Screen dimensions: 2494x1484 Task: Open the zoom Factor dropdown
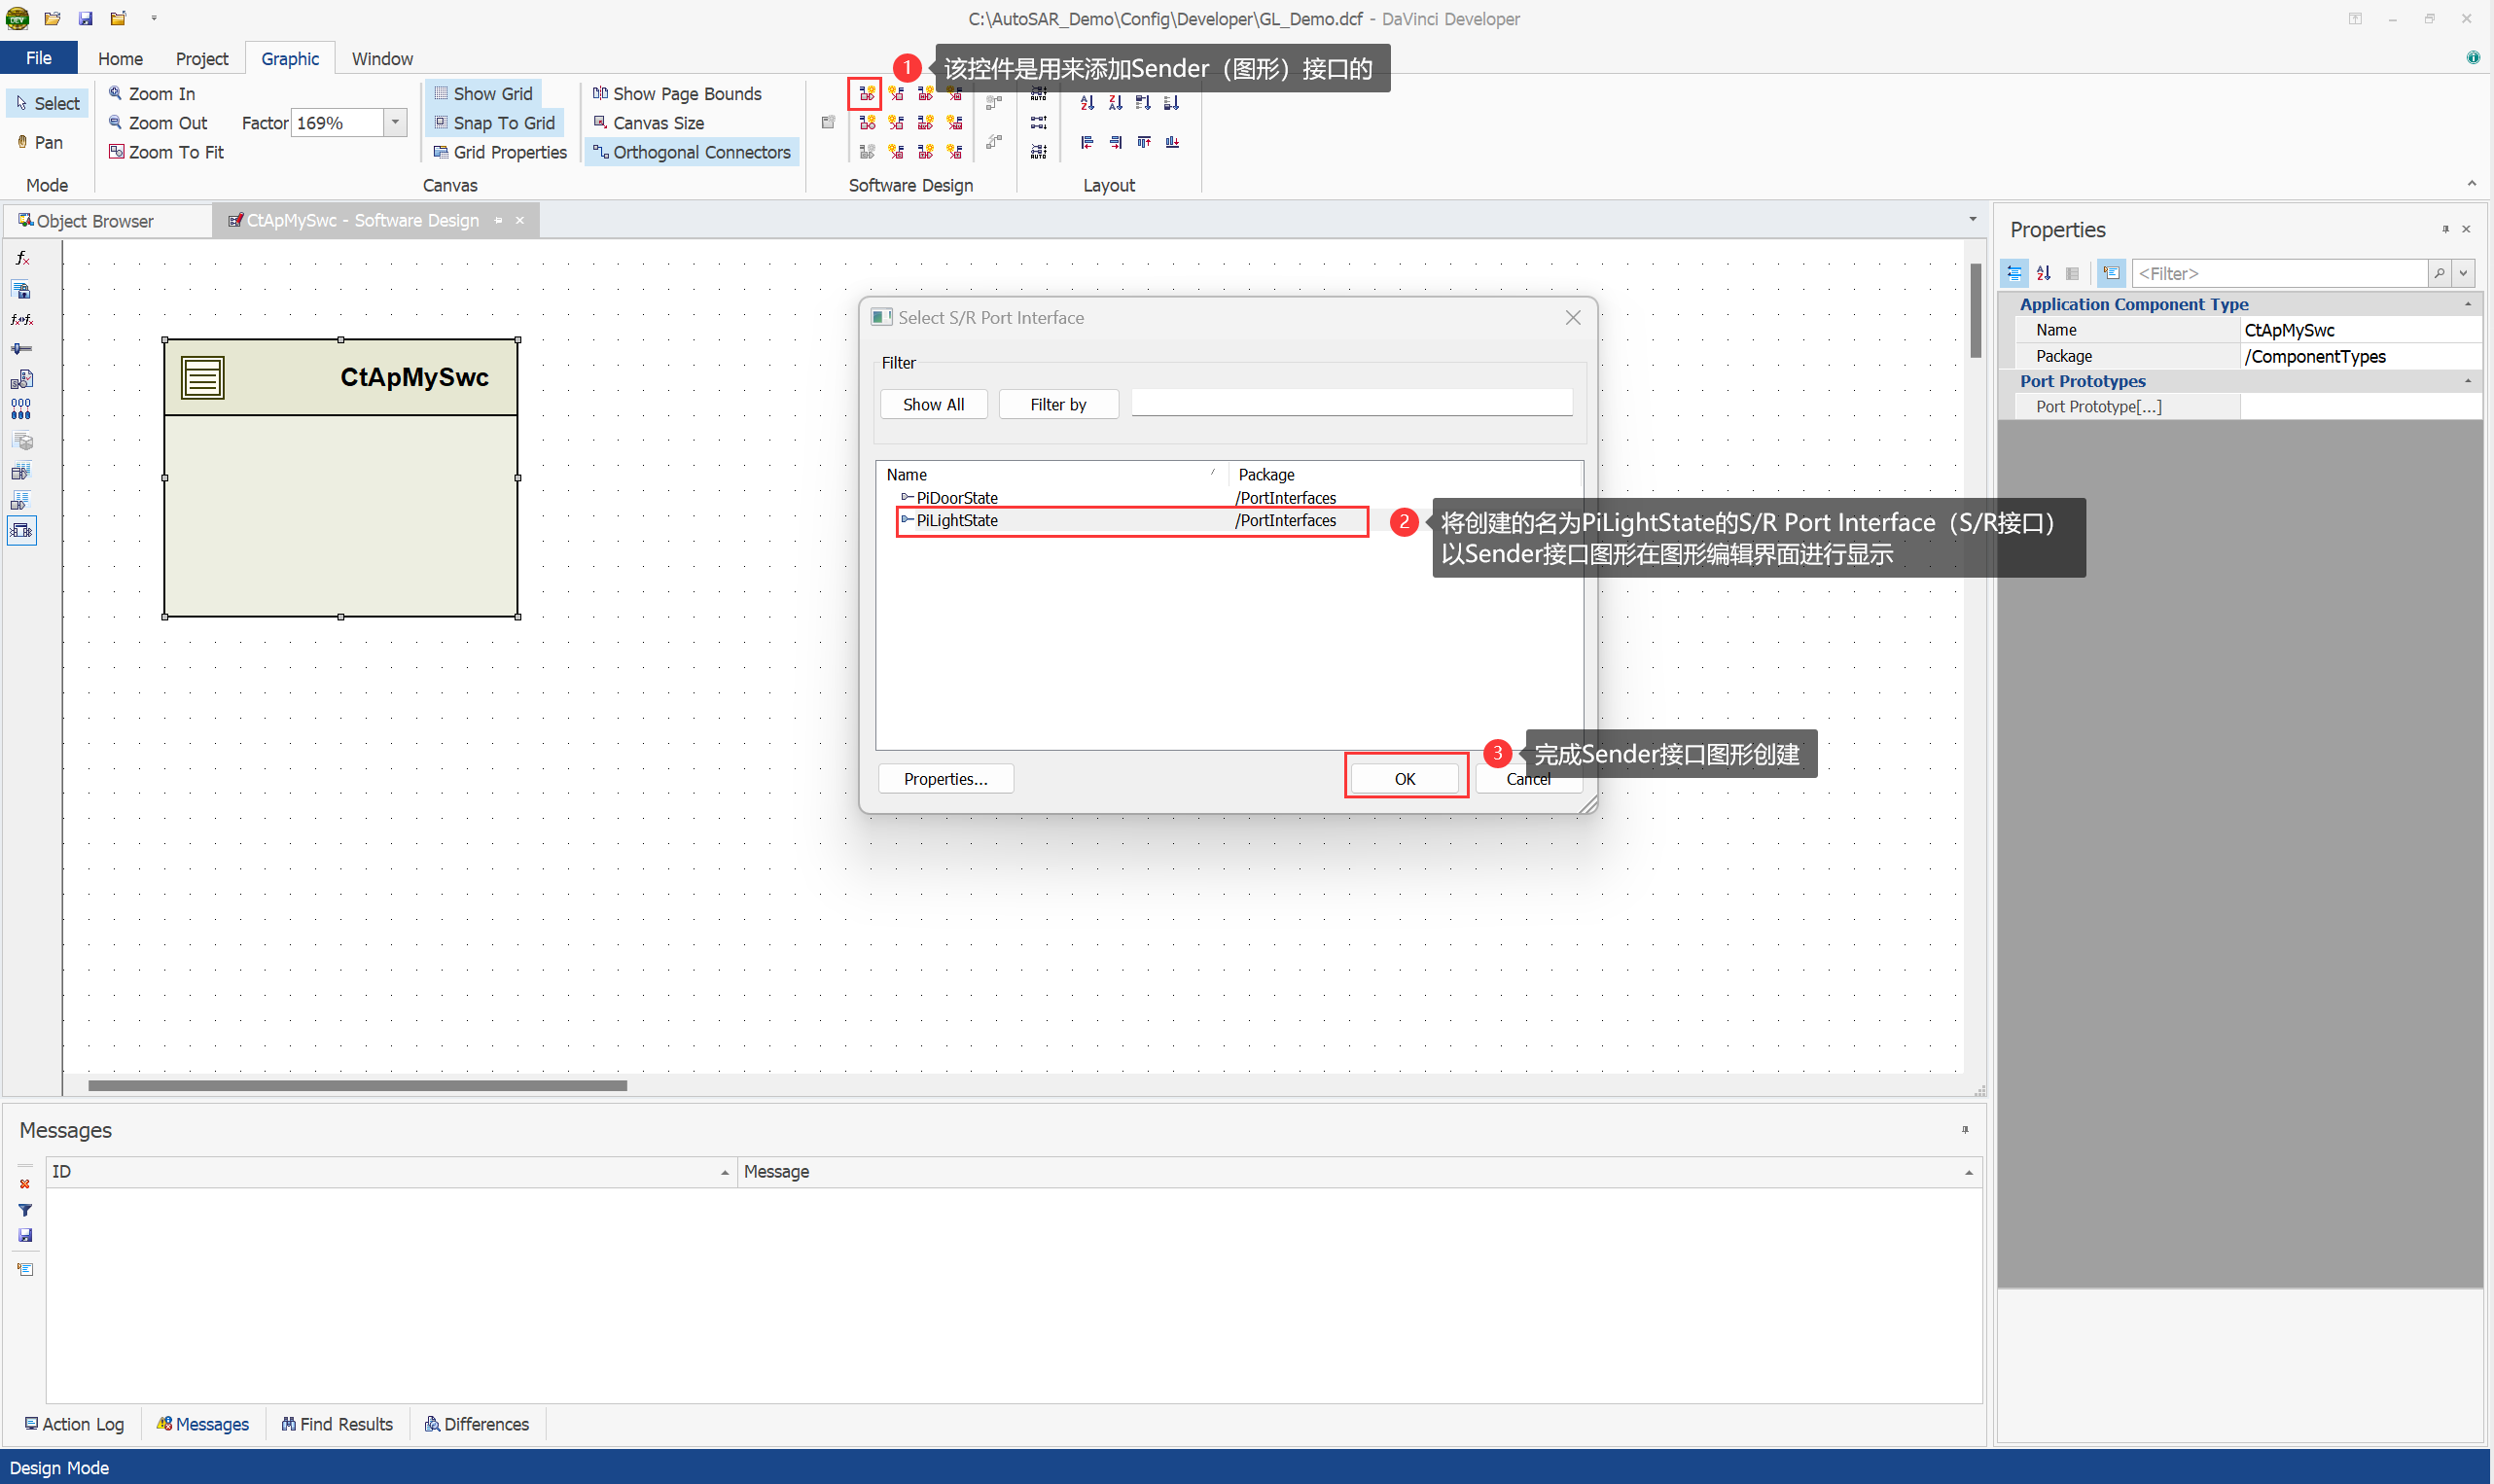pos(396,122)
